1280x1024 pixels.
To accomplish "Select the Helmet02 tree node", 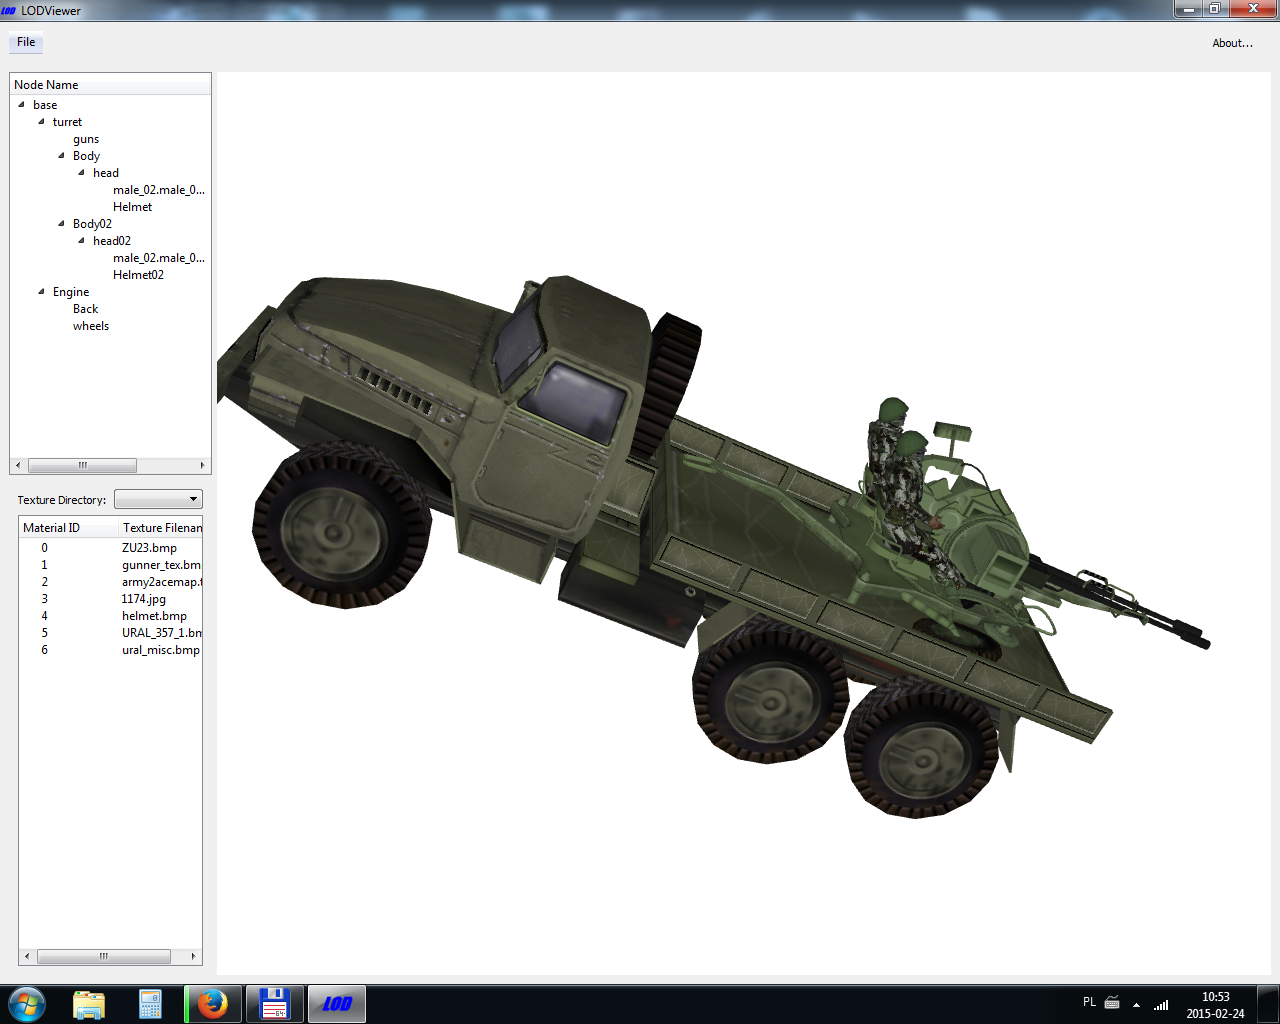I will [138, 275].
